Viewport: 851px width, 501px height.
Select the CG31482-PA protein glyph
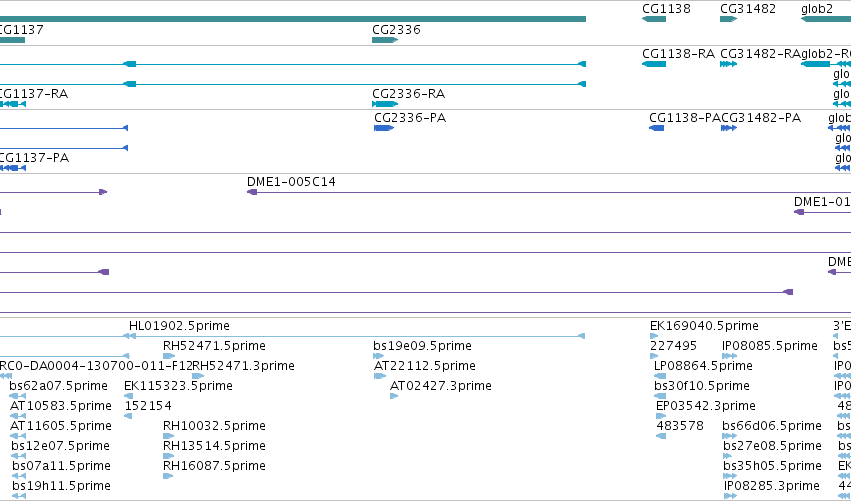coord(728,128)
